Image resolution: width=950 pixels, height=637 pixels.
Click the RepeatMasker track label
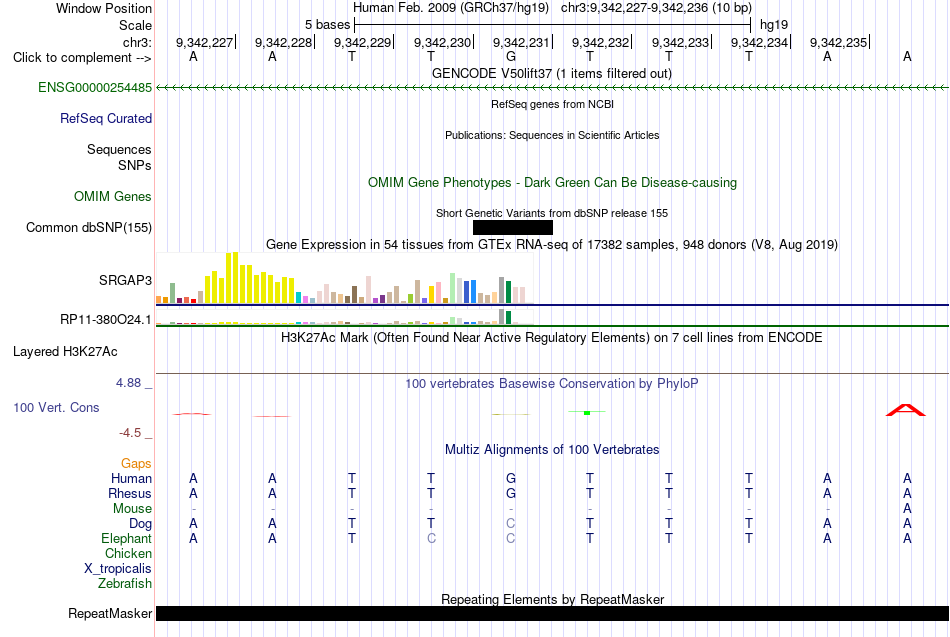[x=110, y=613]
